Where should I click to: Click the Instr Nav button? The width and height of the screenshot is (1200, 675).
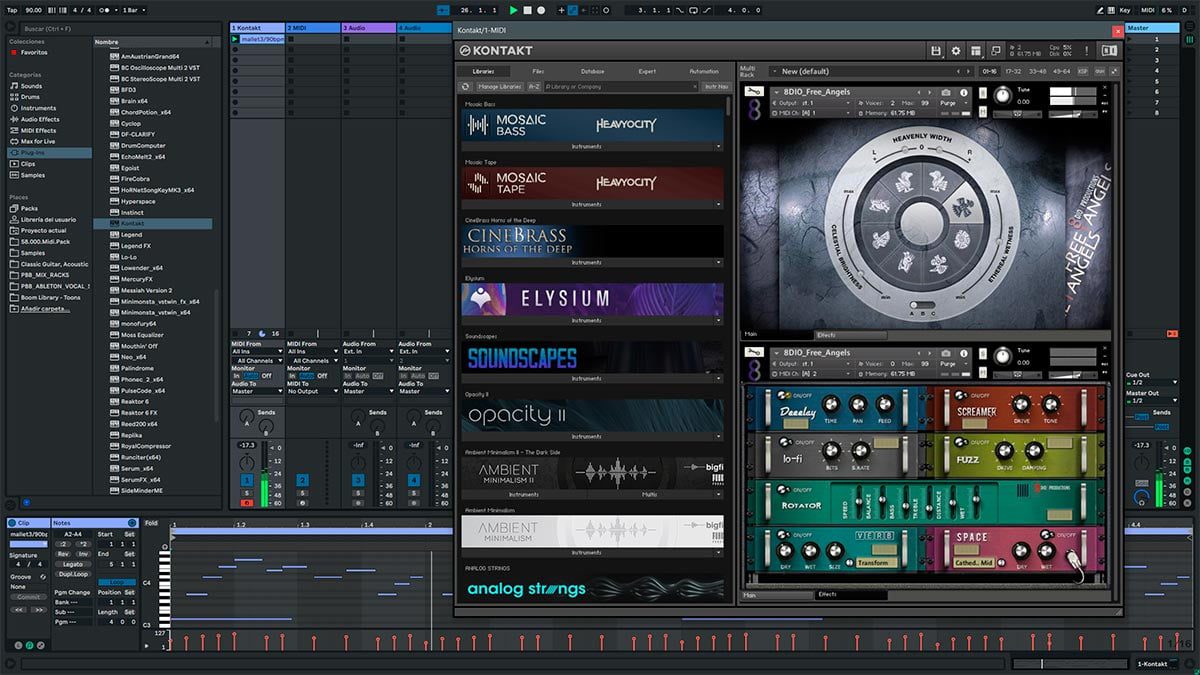click(715, 87)
